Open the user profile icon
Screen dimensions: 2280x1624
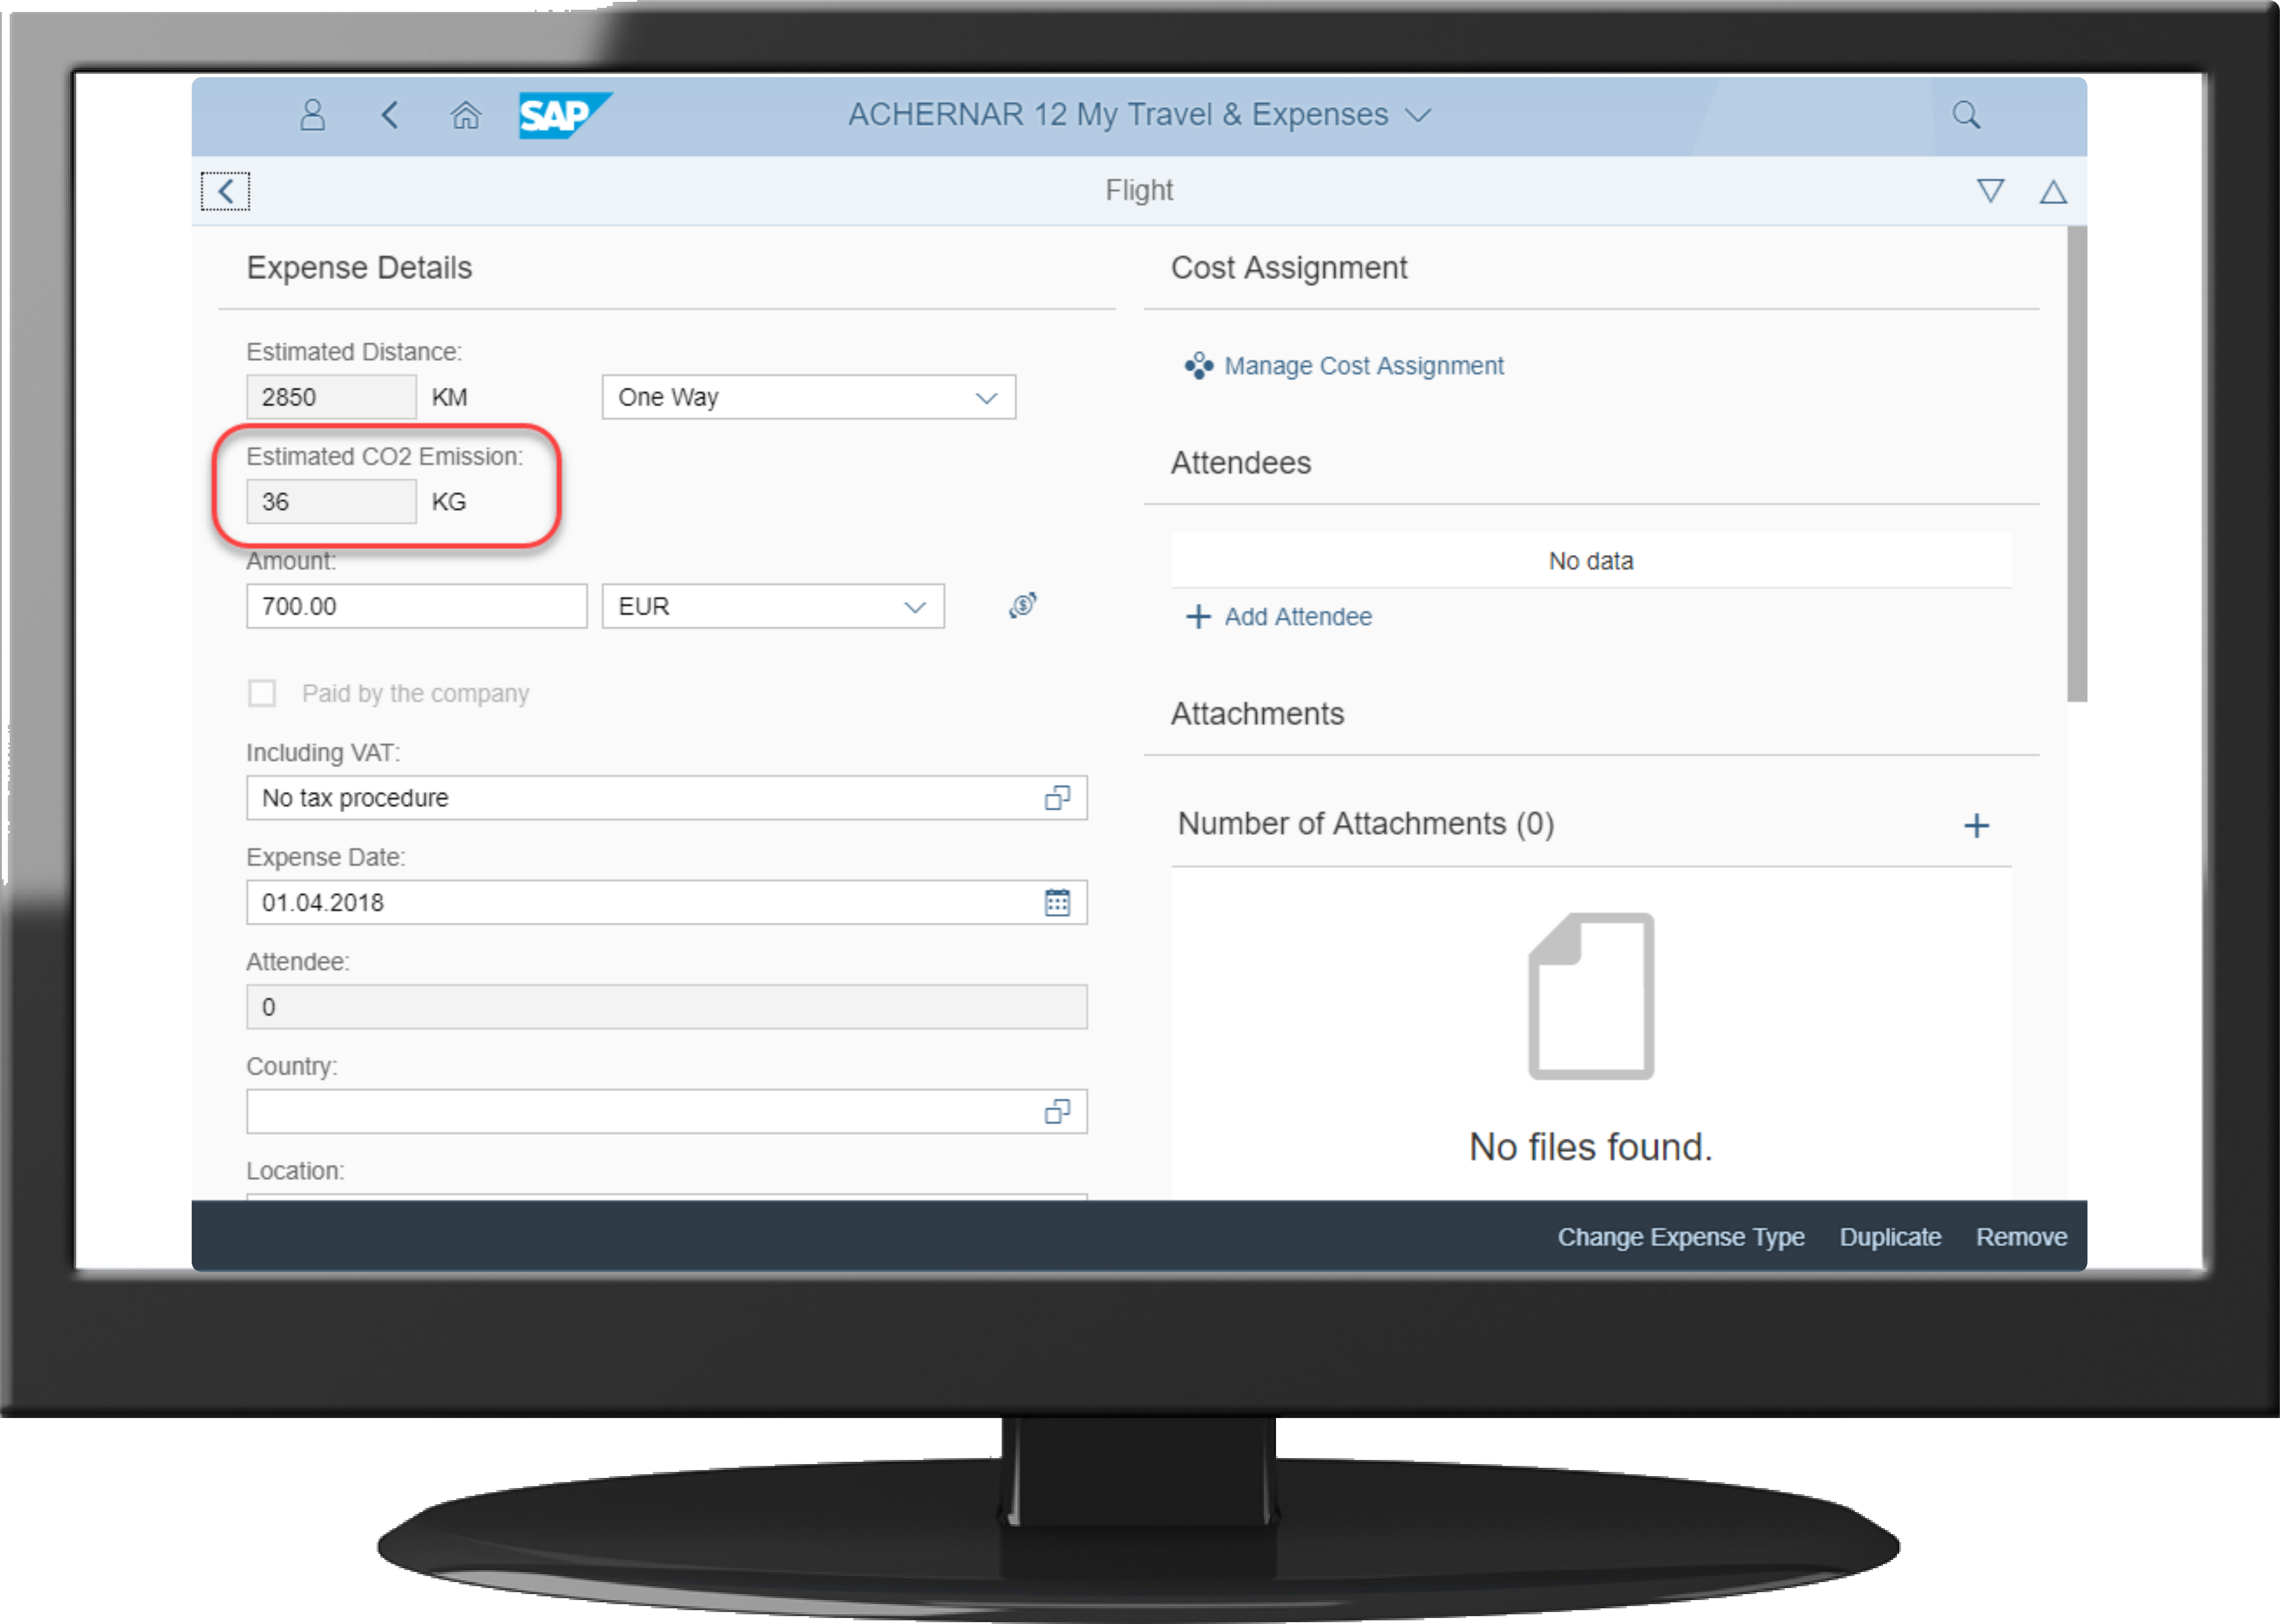coord(313,115)
